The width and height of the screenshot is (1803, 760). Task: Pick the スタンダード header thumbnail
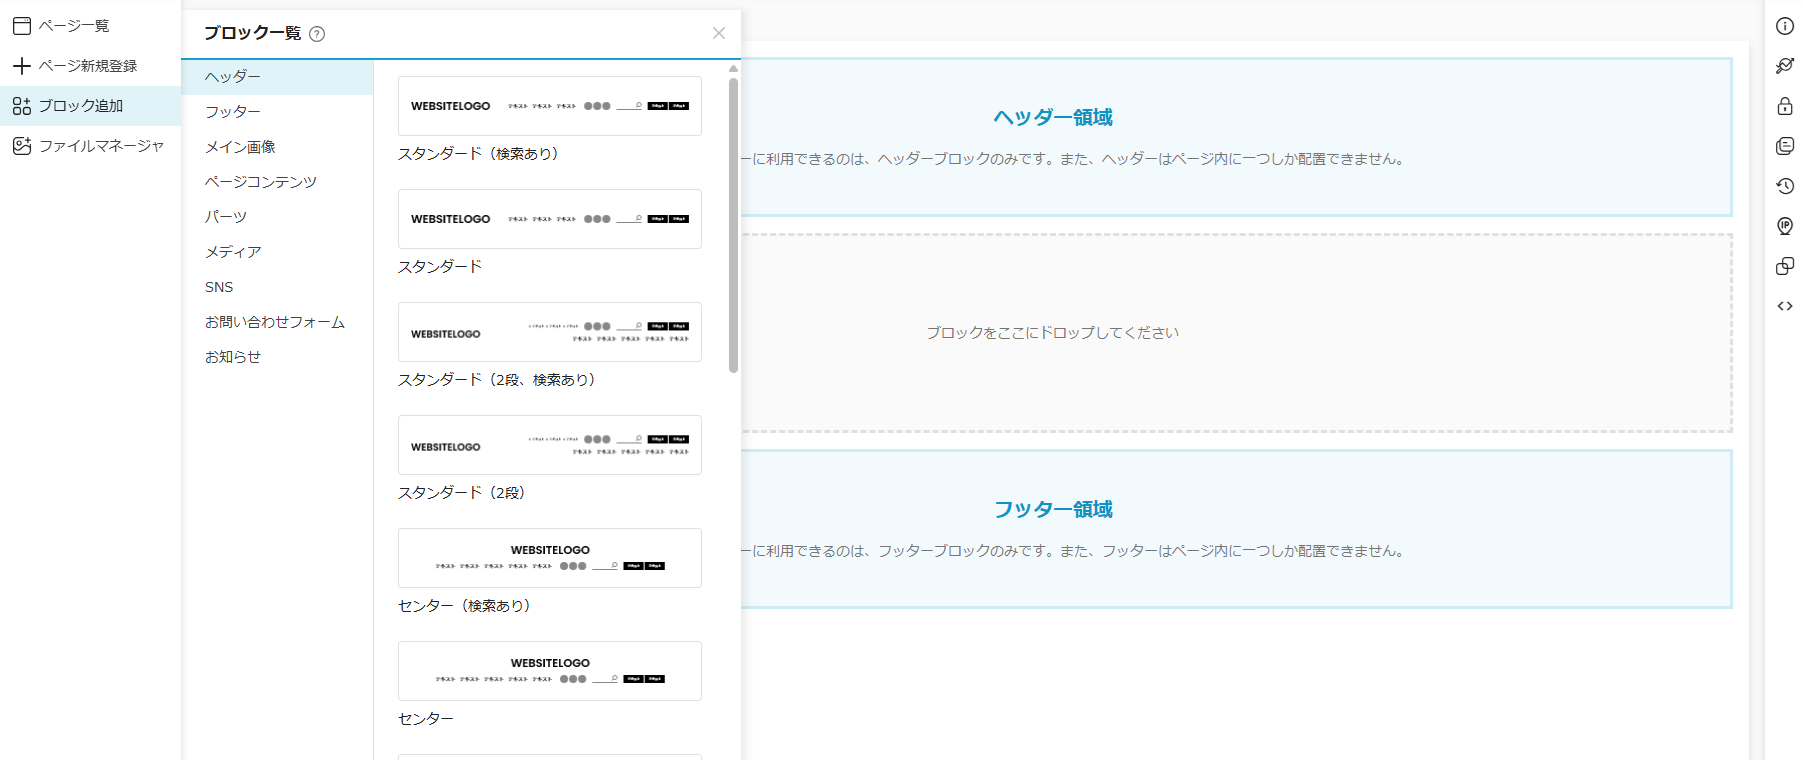click(550, 219)
